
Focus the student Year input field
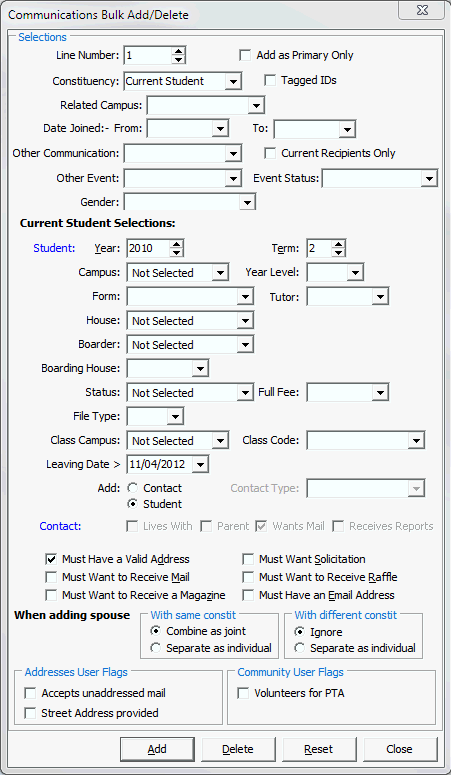point(148,249)
